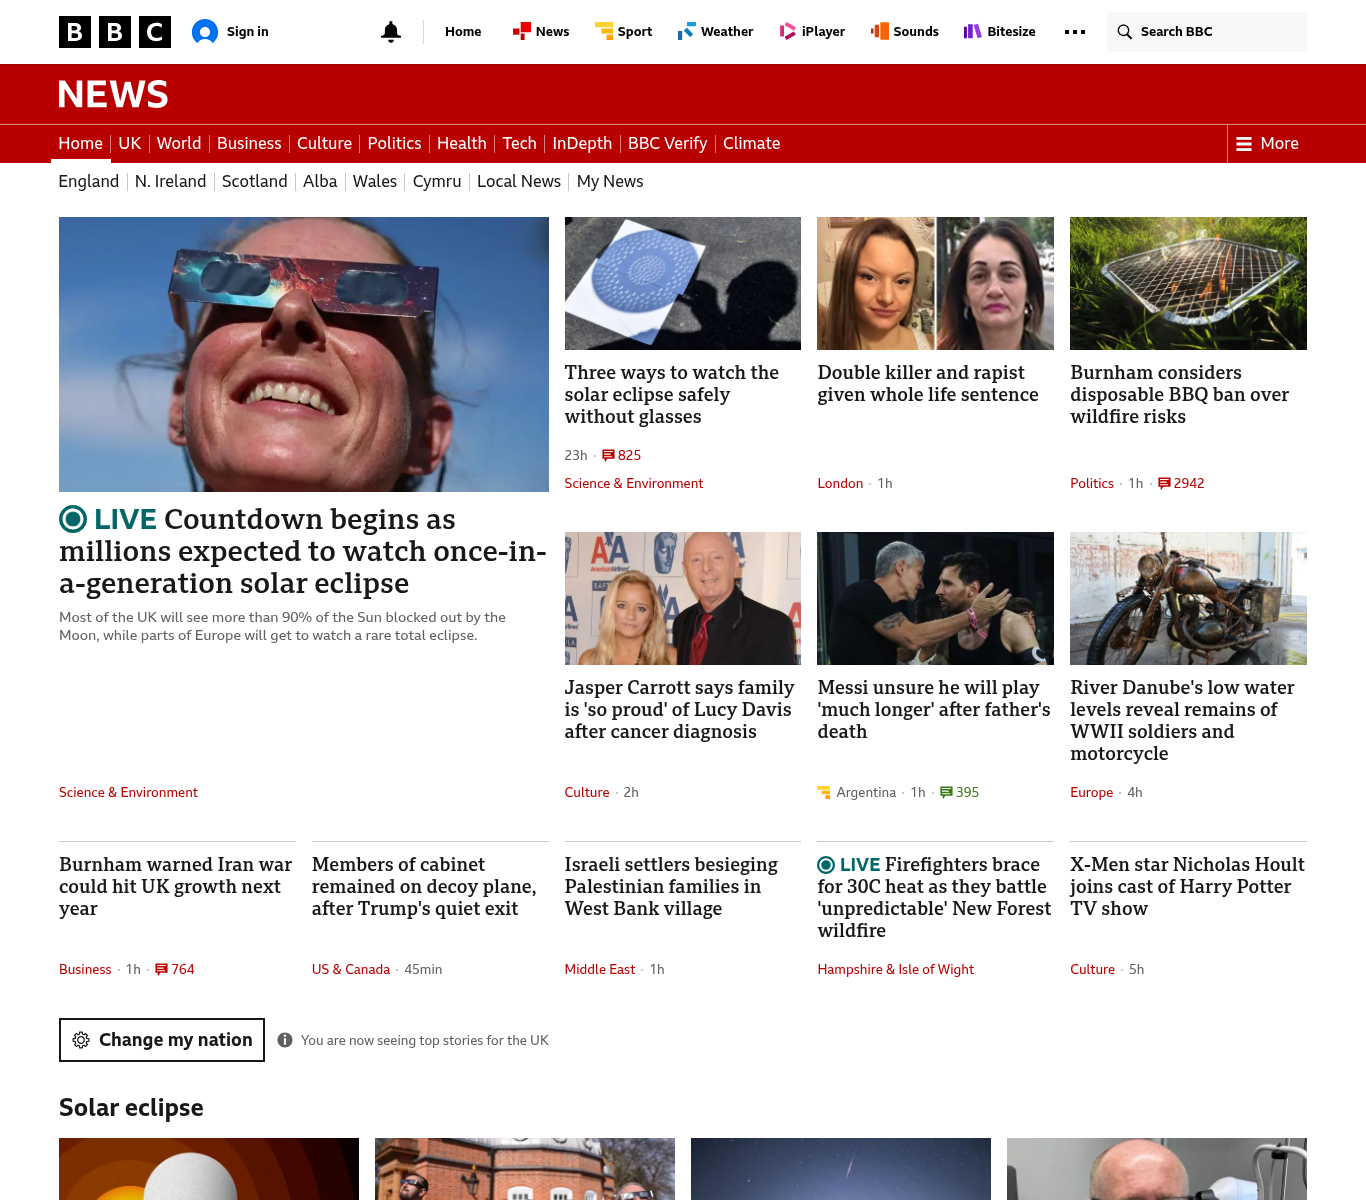Viewport: 1366px width, 1200px height.
Task: Click the Wales regional link
Action: (x=375, y=181)
